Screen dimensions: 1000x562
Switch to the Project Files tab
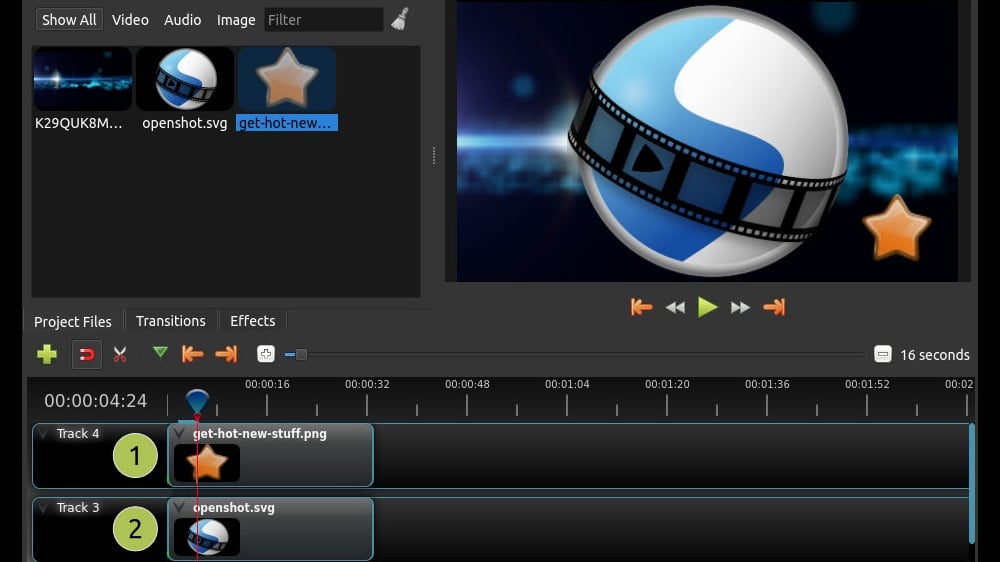[73, 322]
